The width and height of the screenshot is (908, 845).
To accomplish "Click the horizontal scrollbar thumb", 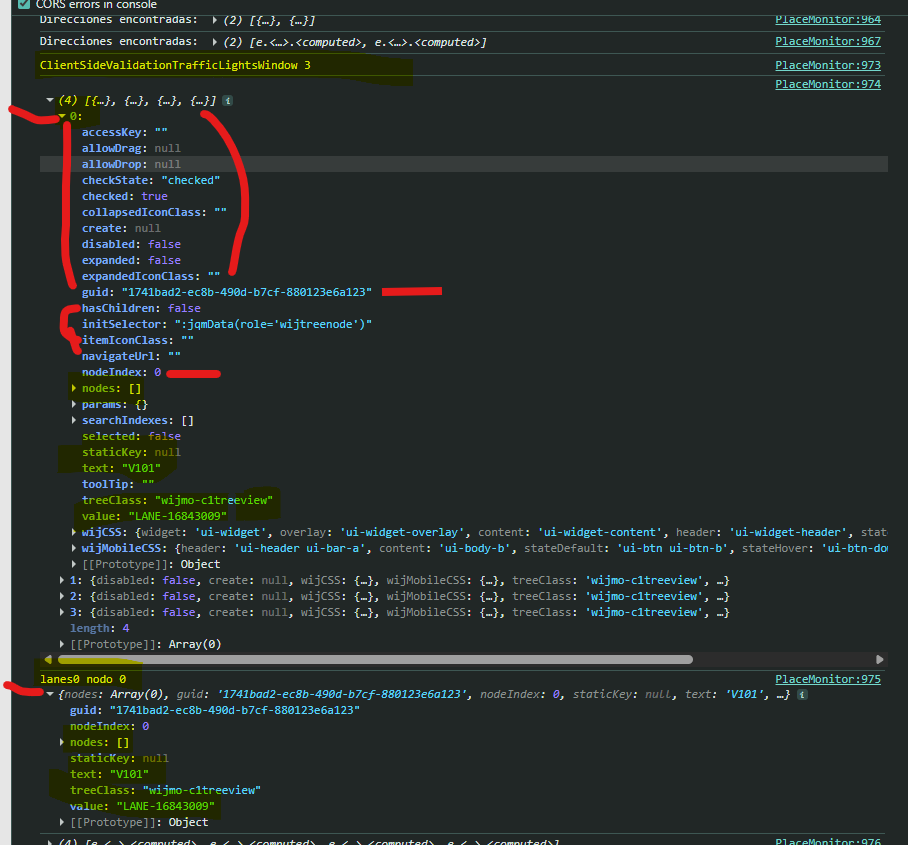I will tap(375, 660).
